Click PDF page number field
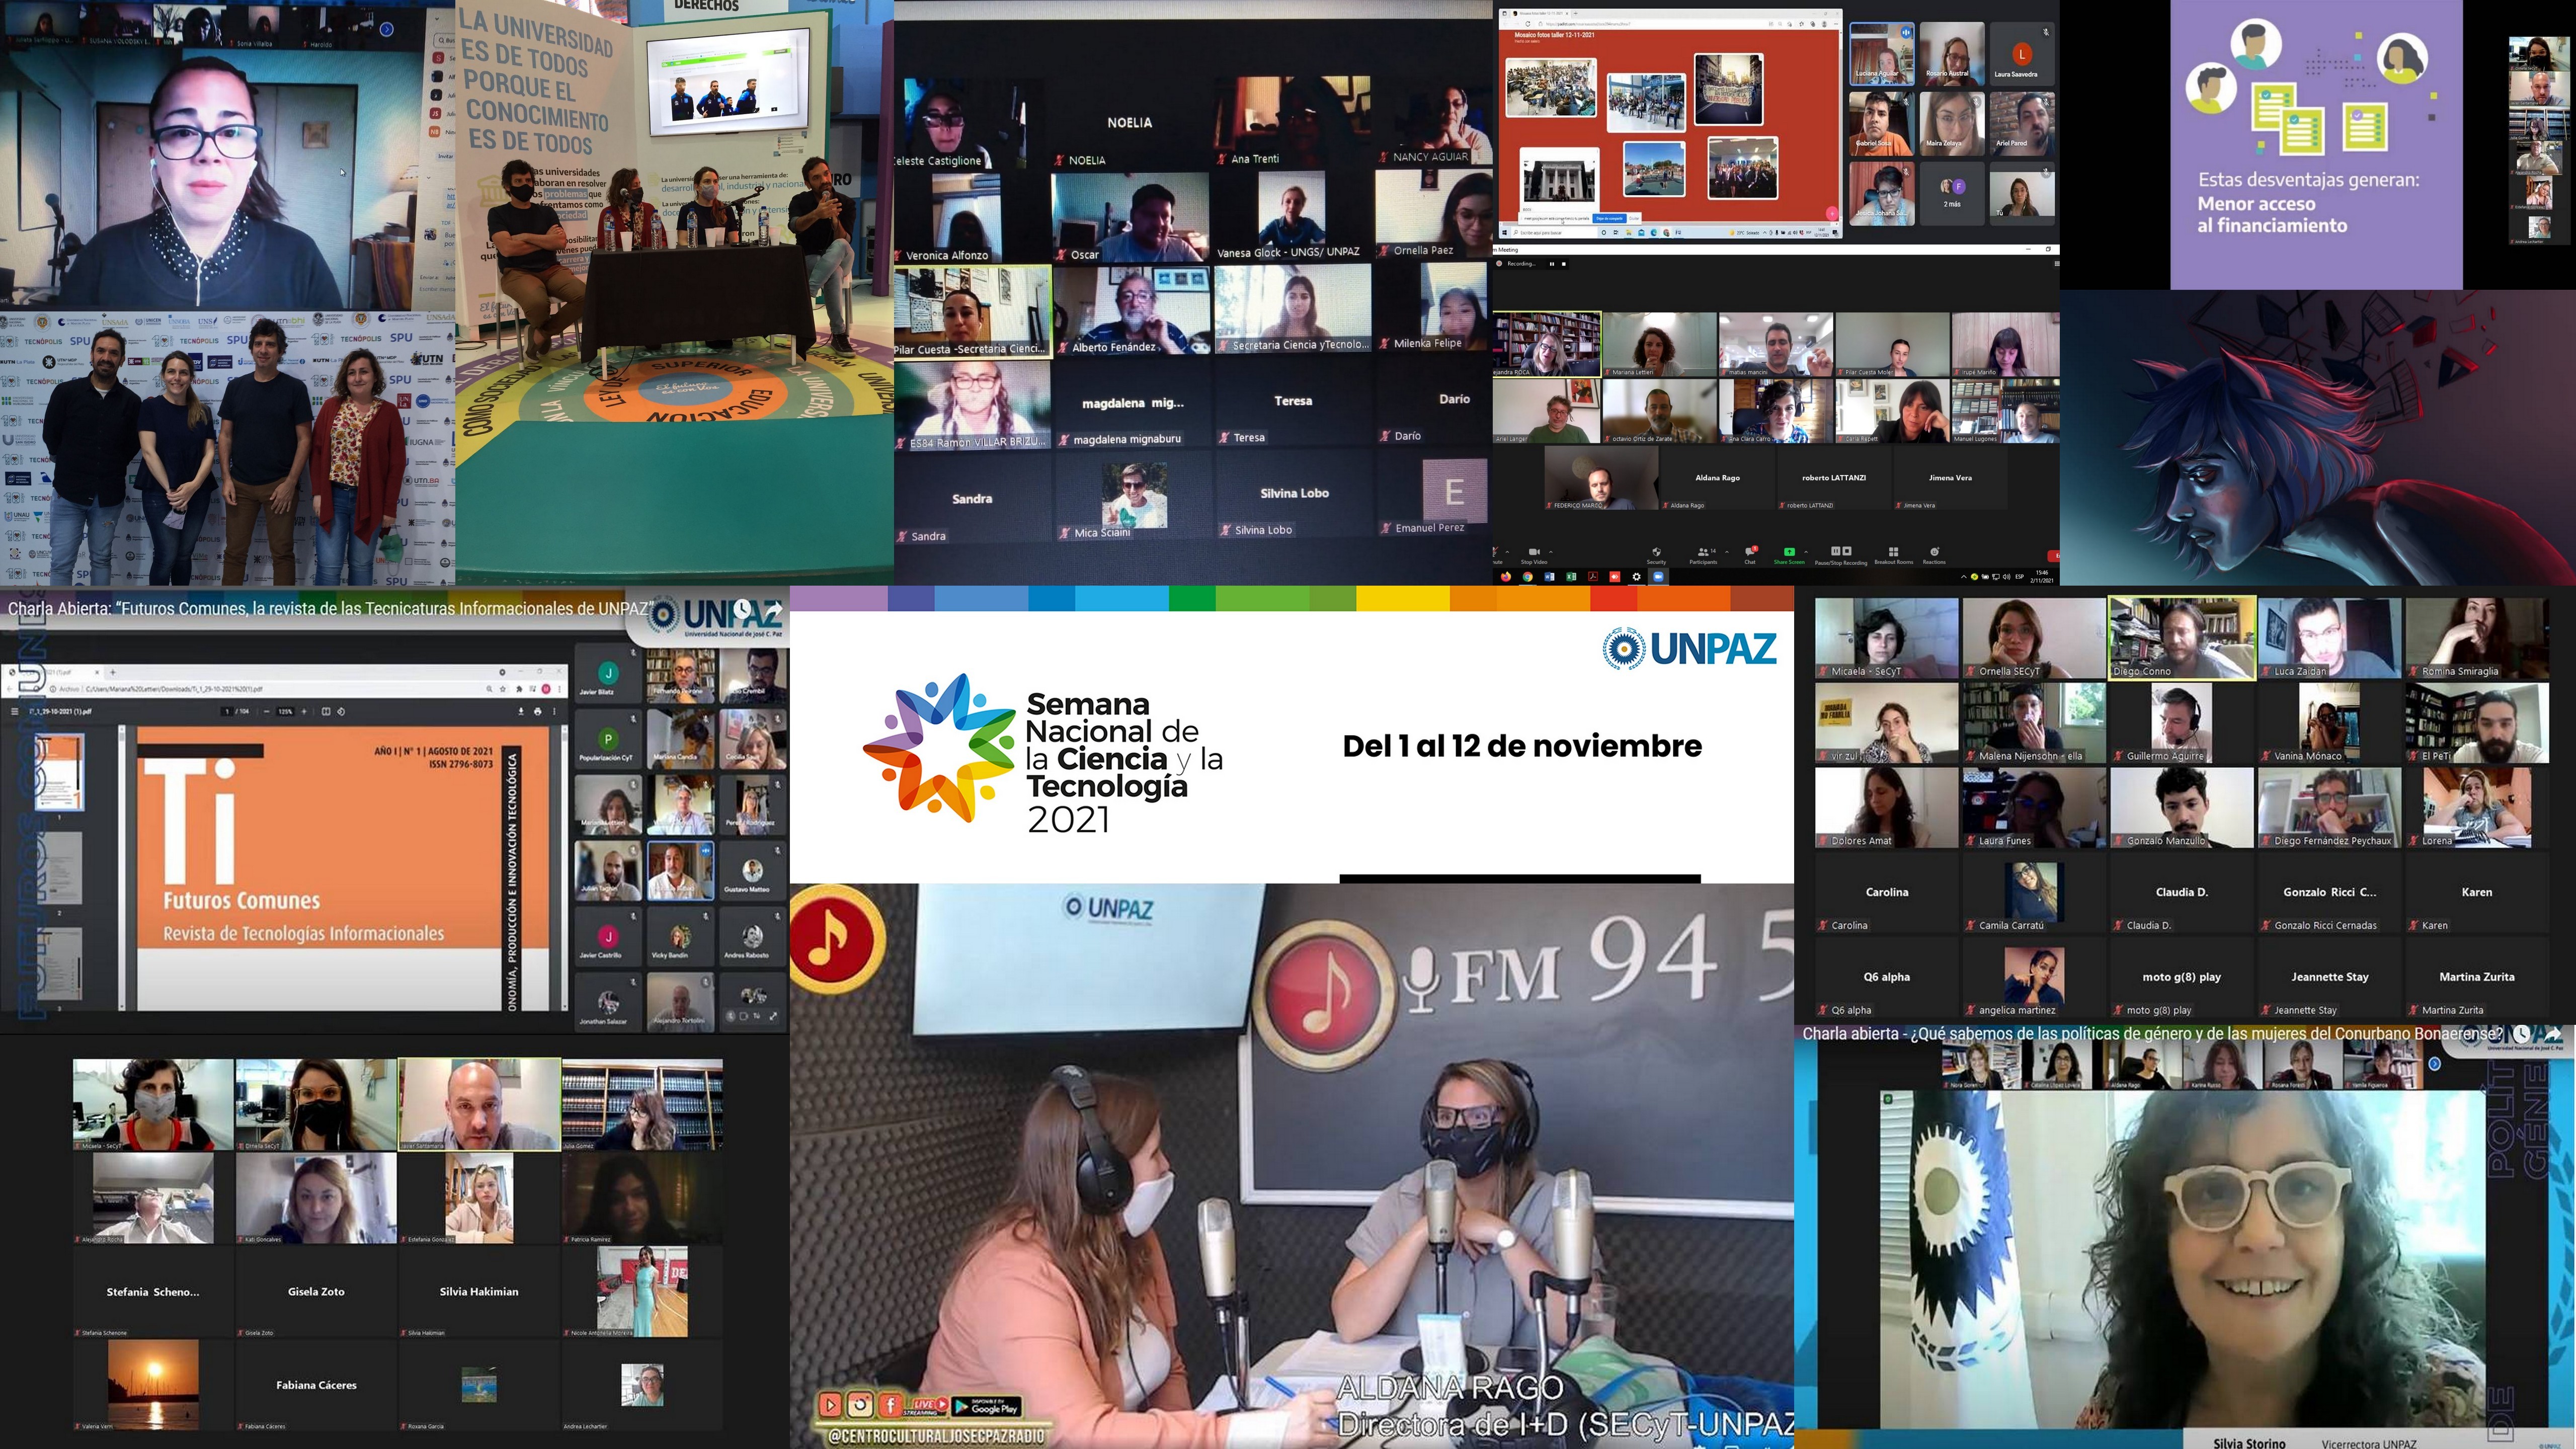 [227, 712]
